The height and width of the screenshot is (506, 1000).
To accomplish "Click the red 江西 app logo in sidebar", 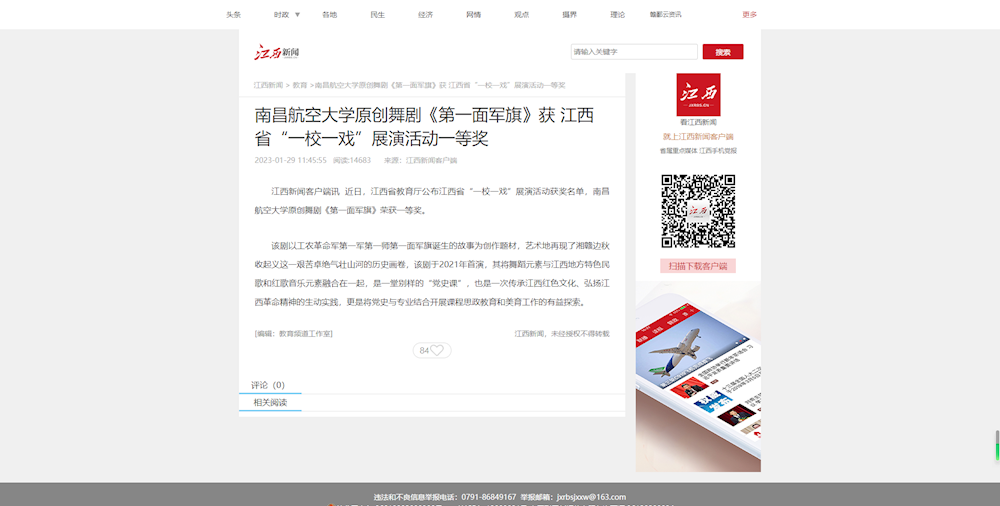I will pyautogui.click(x=698, y=94).
